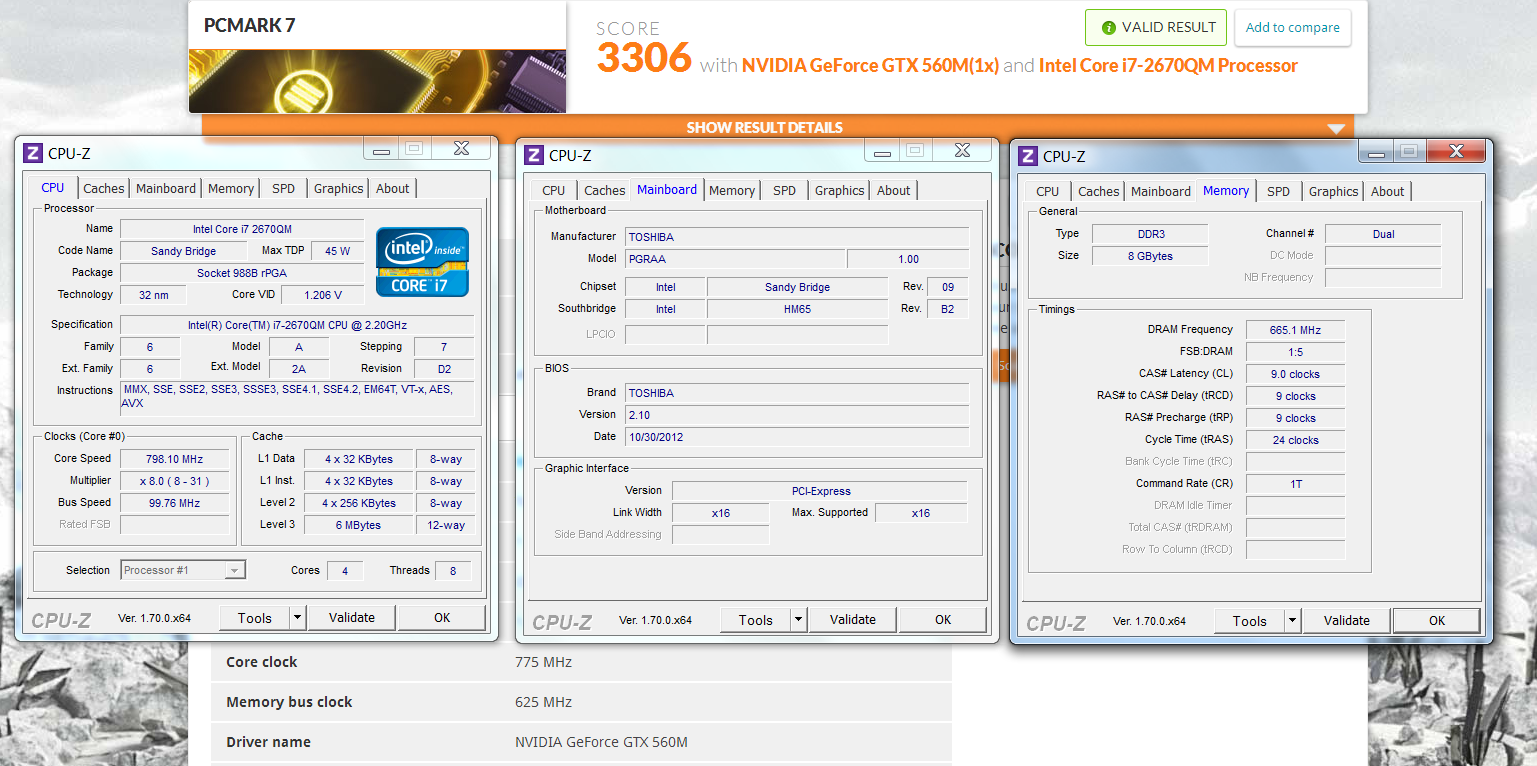This screenshot has height=766, width=1537.
Task: Go to Mainboard tab in right CPU-Z window
Action: coord(1161,191)
